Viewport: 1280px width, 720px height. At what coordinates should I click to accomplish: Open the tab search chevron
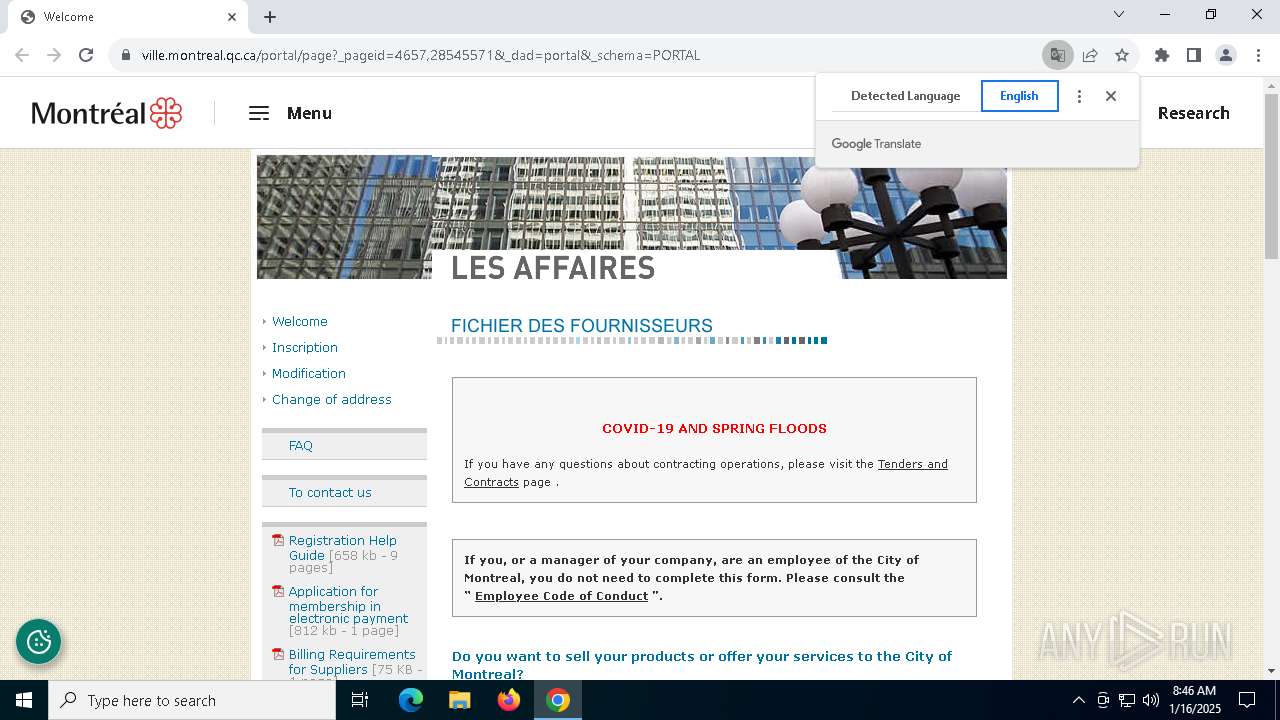click(x=1119, y=14)
